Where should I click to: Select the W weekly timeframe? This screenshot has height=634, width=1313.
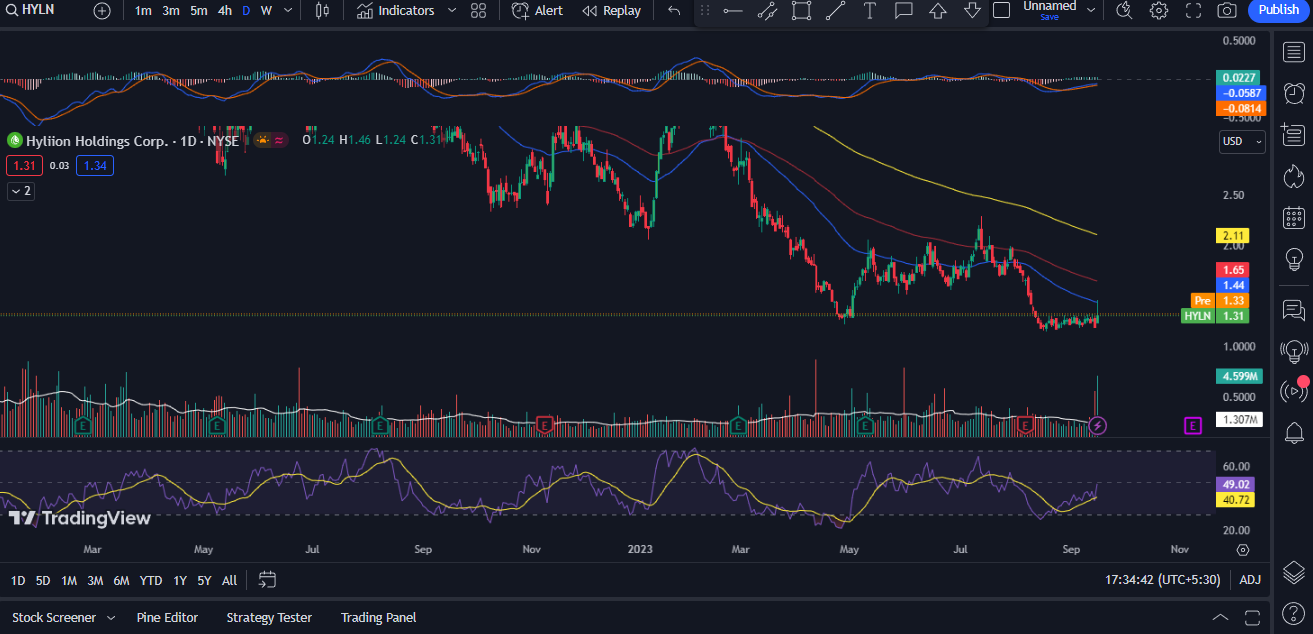(266, 10)
